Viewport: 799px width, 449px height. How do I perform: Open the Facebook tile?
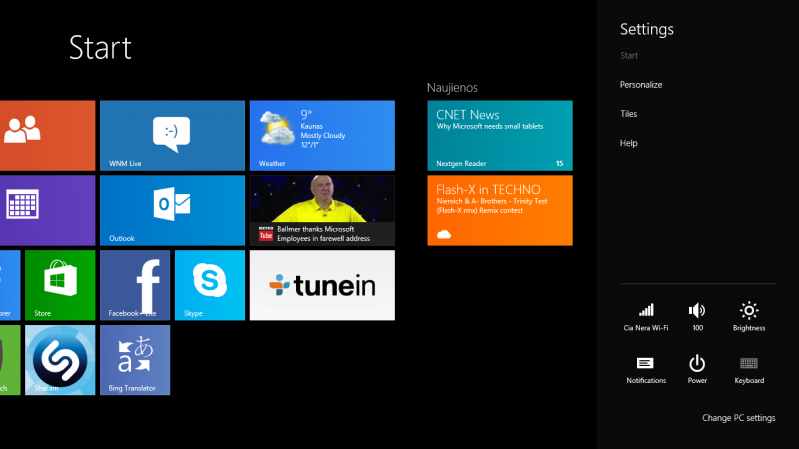coord(134,284)
